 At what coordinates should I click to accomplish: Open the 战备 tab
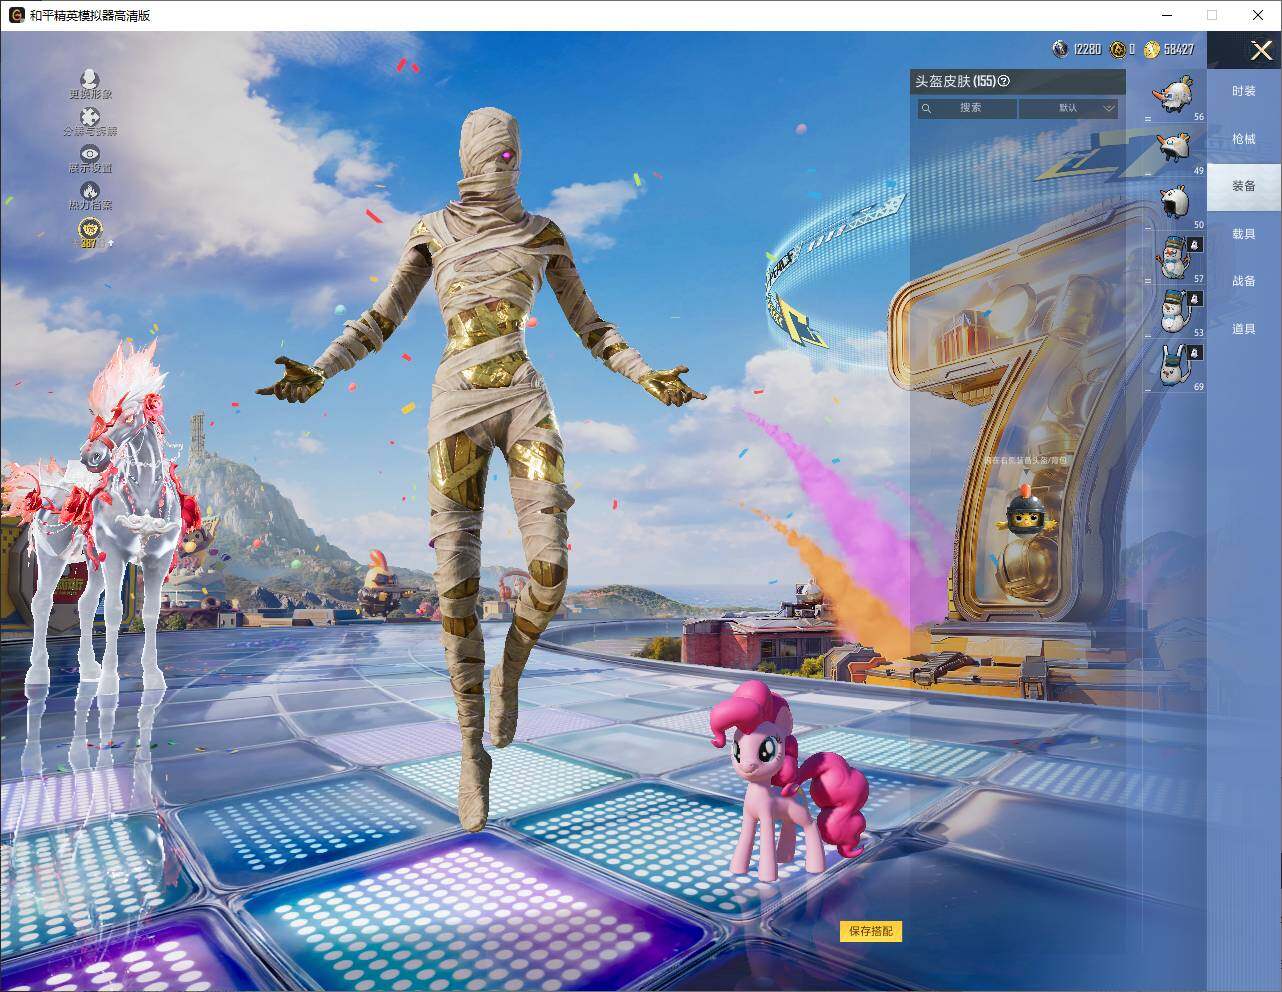point(1244,281)
